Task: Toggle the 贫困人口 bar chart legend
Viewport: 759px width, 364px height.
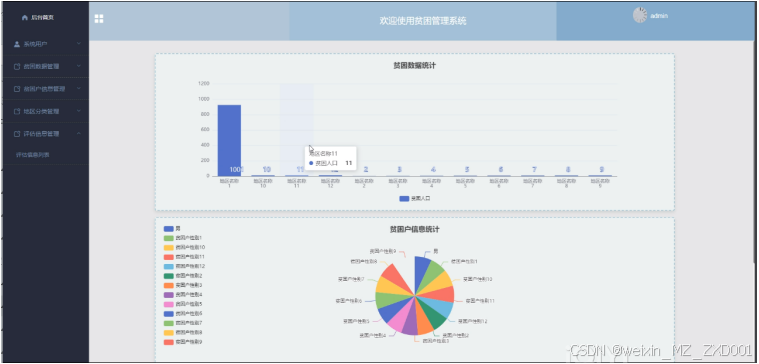Action: [x=415, y=198]
